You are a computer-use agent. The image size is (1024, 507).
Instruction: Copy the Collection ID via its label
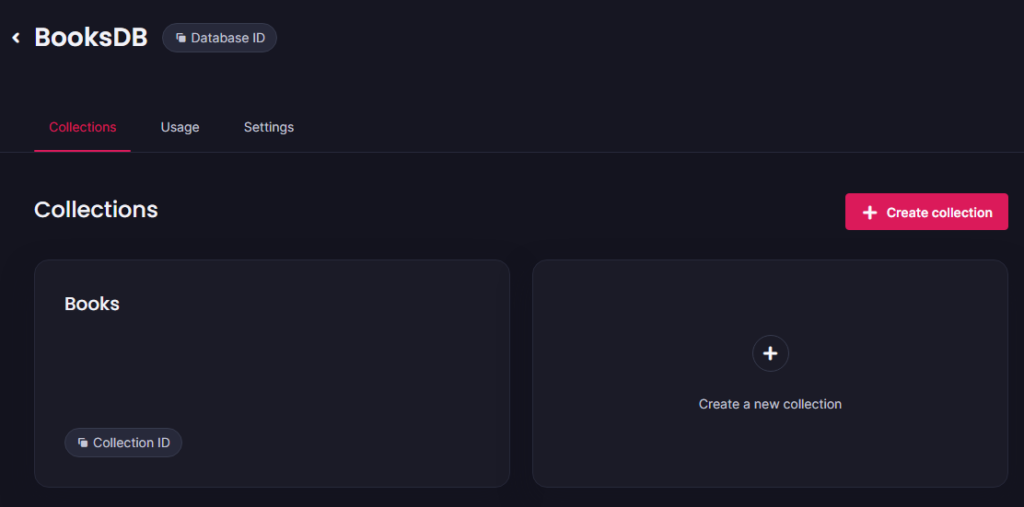pyautogui.click(x=131, y=442)
